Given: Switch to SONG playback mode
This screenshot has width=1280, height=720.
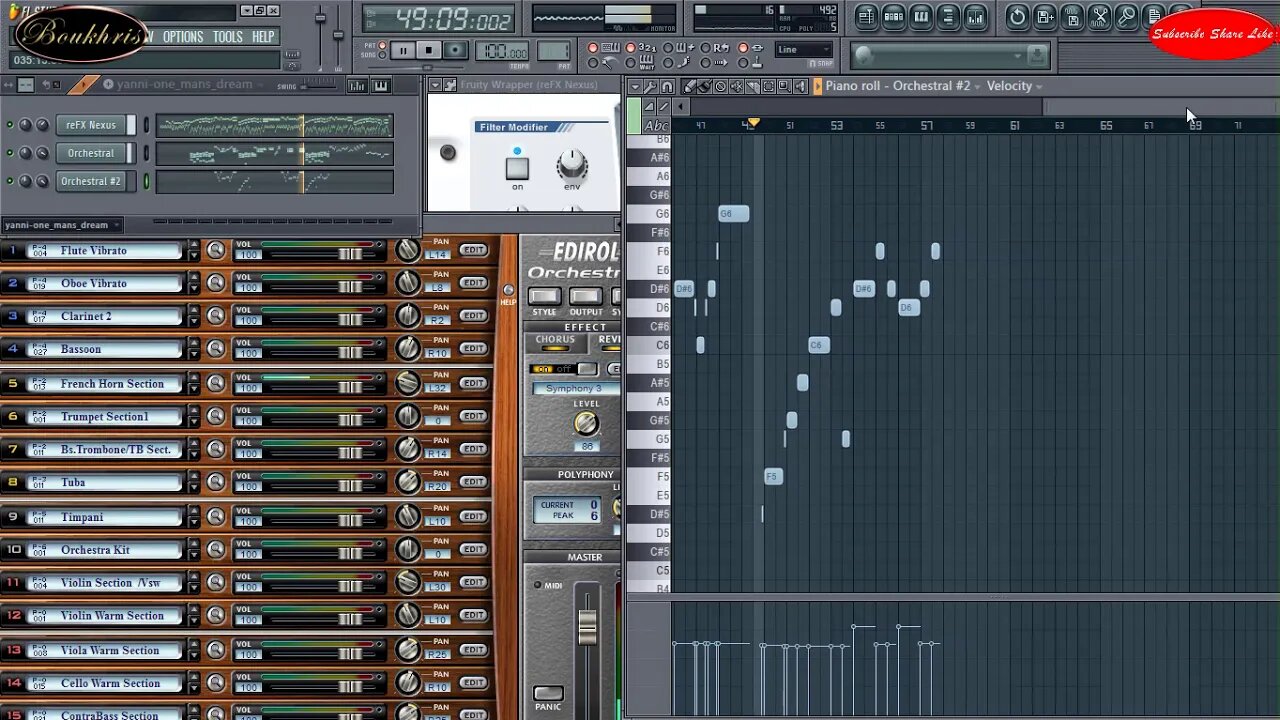Looking at the screenshot, I should point(382,55).
